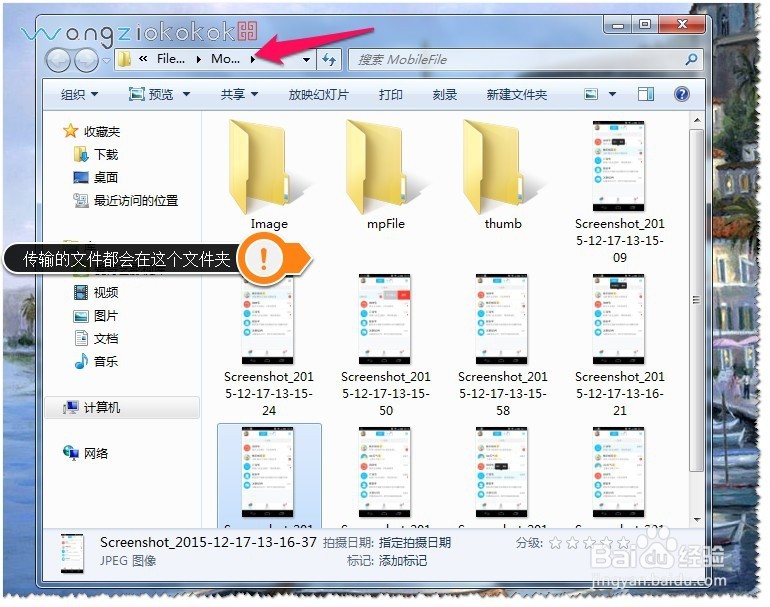This screenshot has height=607, width=770.
Task: Open help with the question mark icon
Action: 682,94
